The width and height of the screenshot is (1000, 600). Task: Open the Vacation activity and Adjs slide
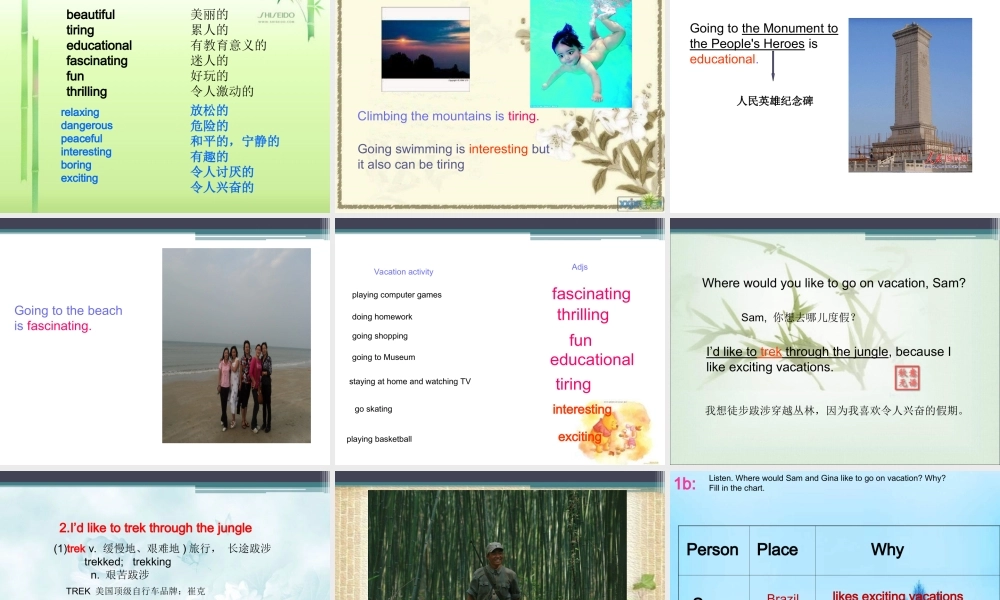499,342
